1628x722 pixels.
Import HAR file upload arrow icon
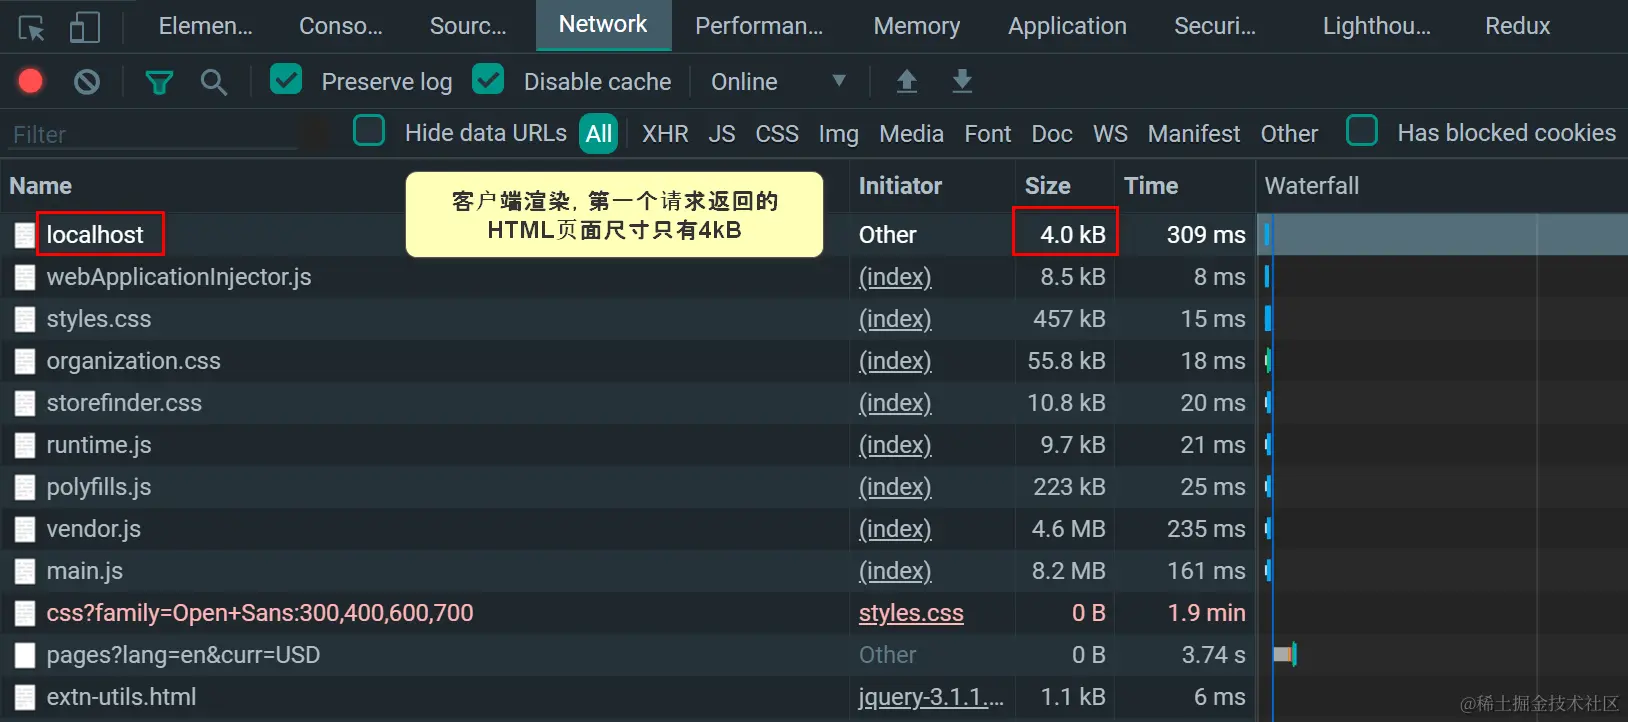tap(907, 81)
